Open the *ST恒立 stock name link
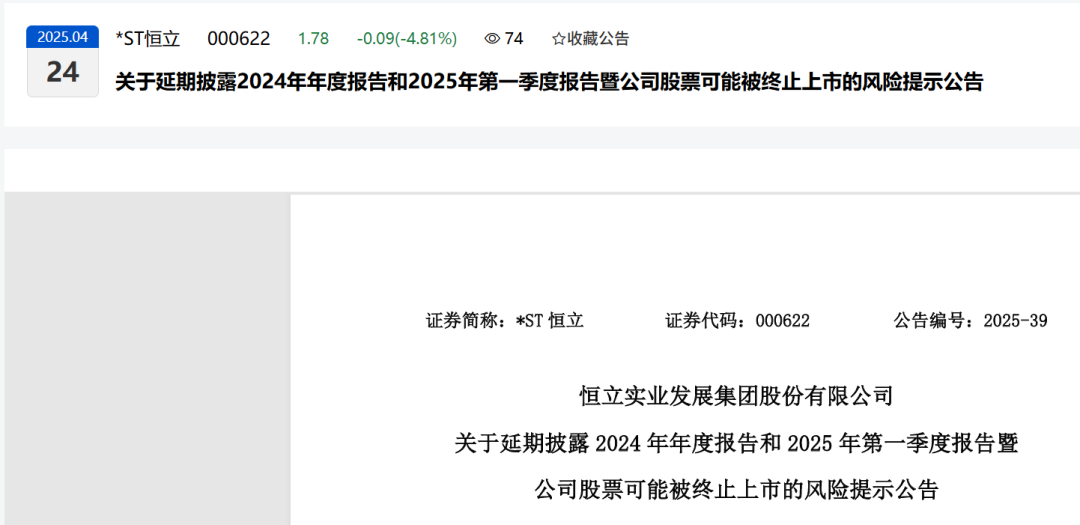This screenshot has width=1080, height=525. [147, 39]
